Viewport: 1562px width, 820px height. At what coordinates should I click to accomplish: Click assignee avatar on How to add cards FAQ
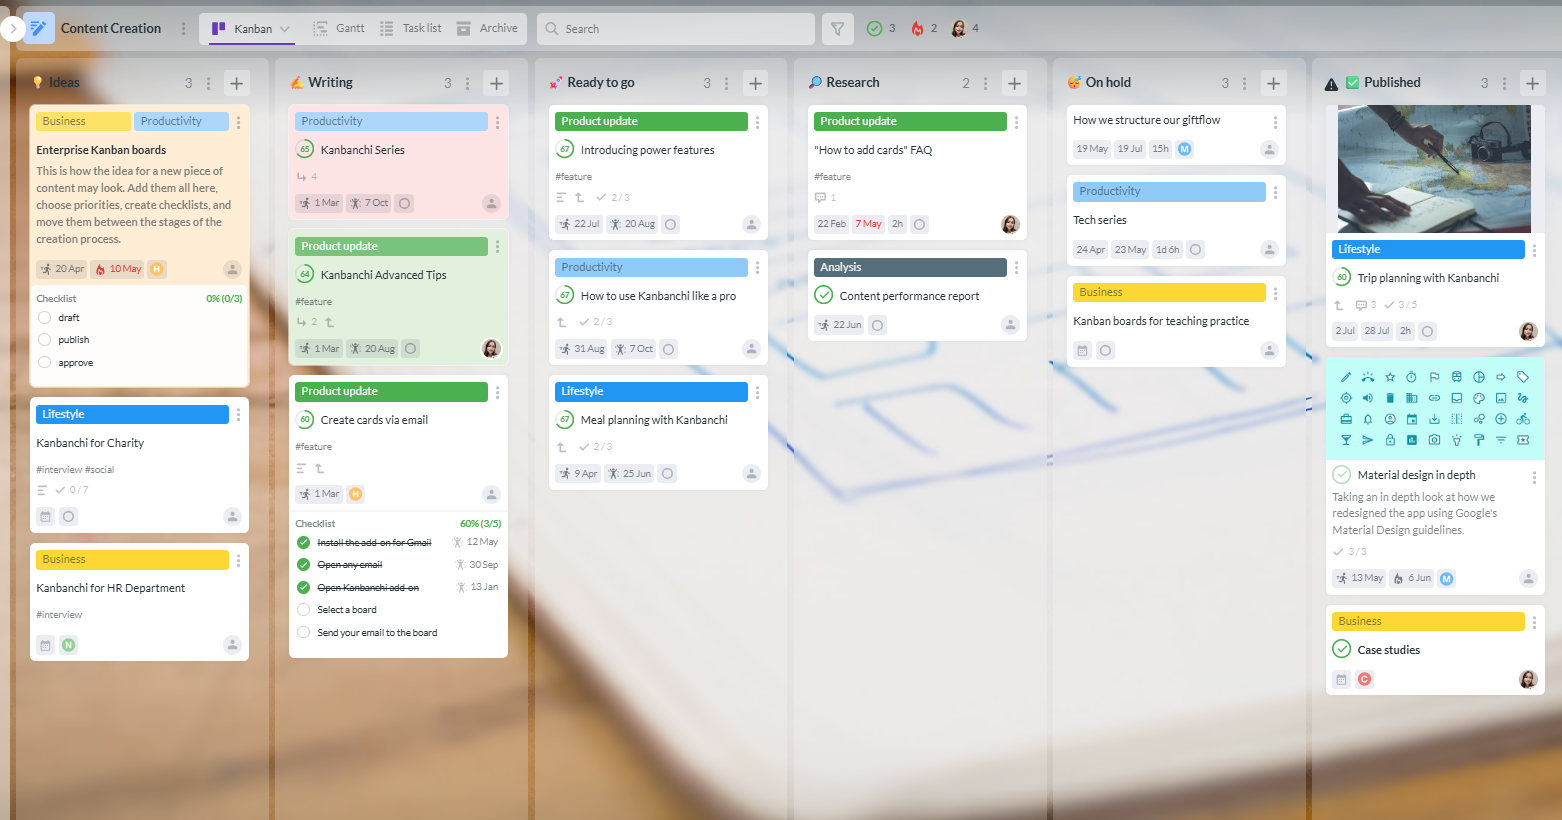(x=1010, y=224)
